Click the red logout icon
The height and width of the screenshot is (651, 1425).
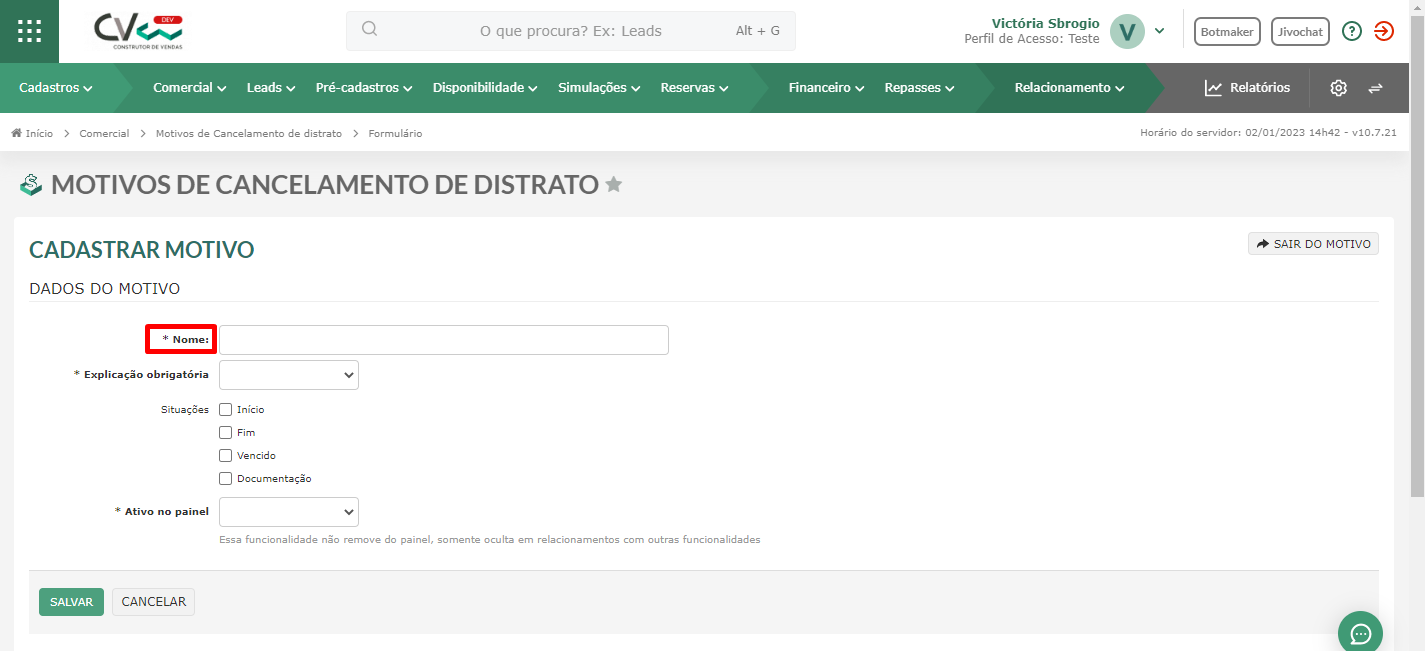tap(1384, 31)
